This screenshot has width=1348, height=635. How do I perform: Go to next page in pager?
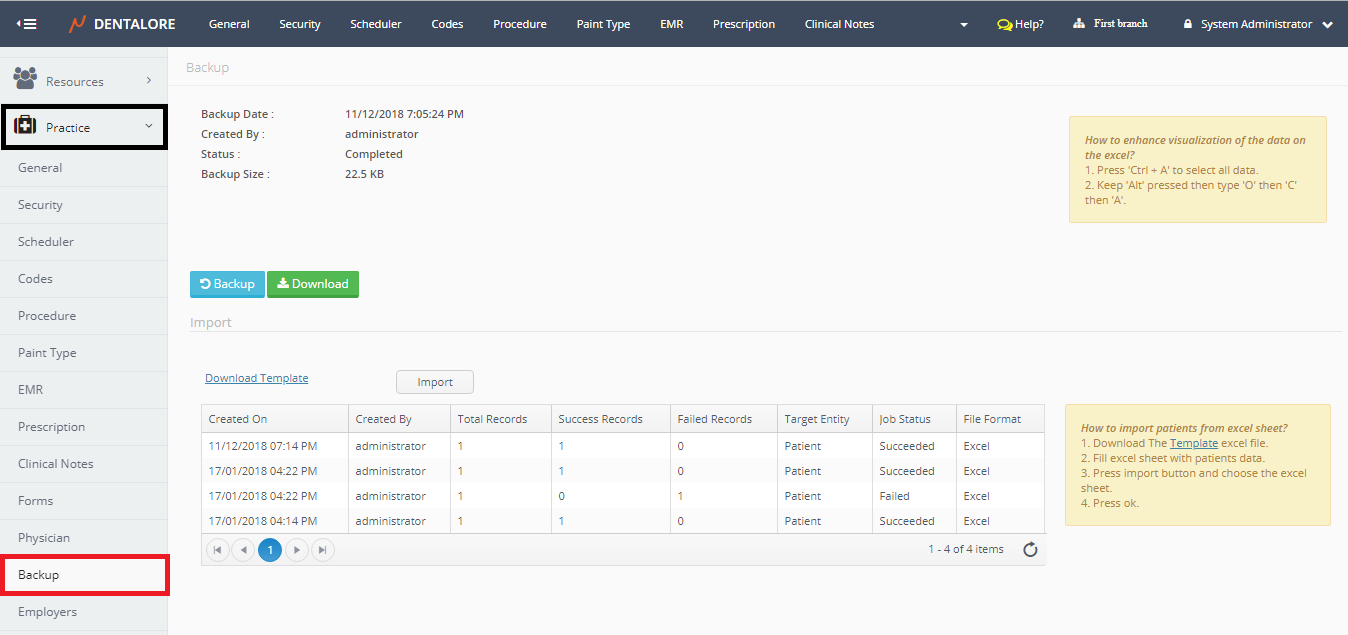pos(296,549)
